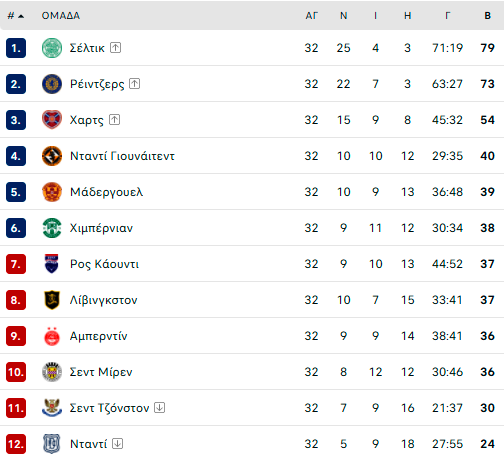Image resolution: width=504 pixels, height=461 pixels.
Task: Click the Motherwell club crest icon
Action: [x=52, y=192]
